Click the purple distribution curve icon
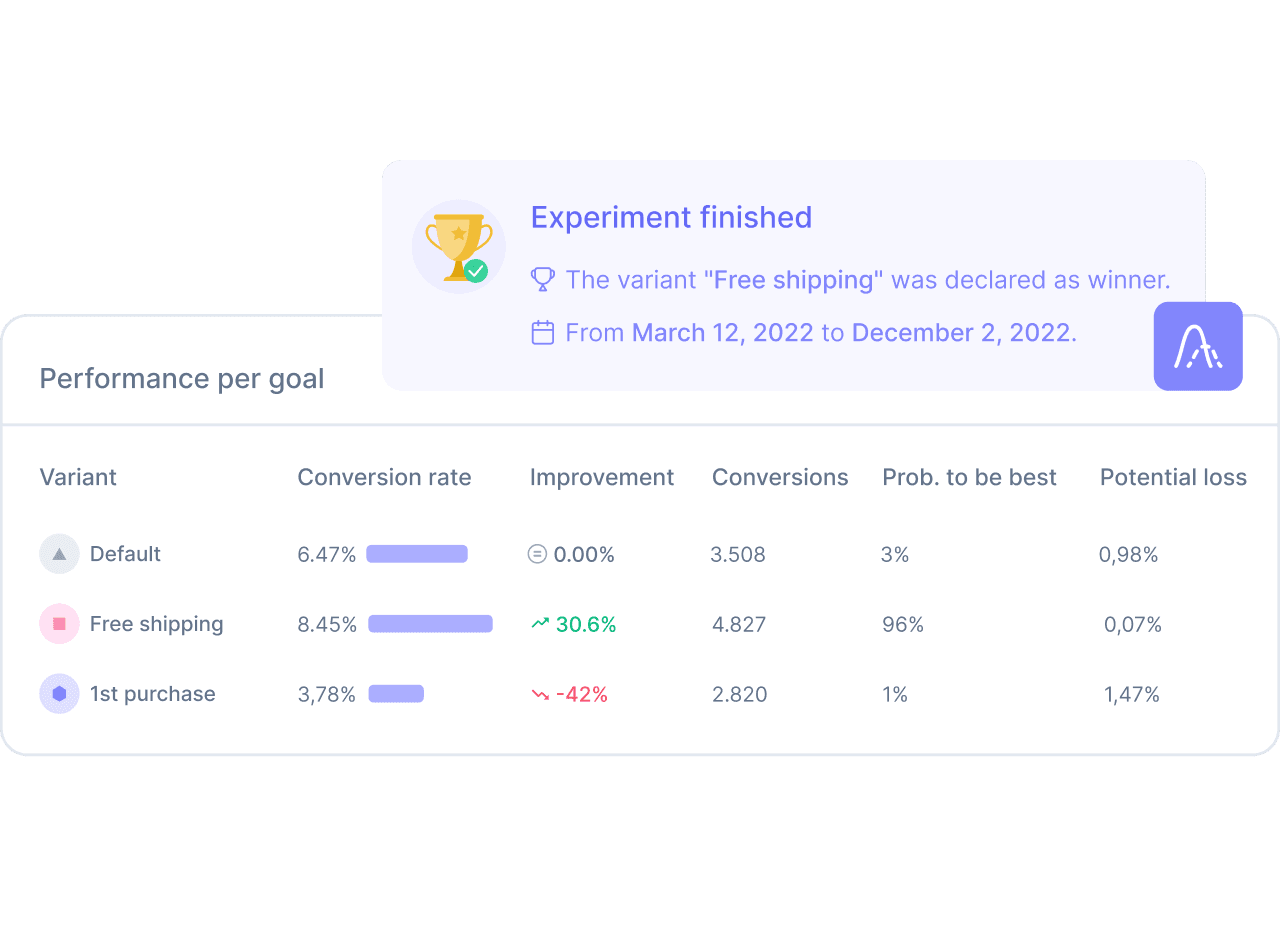 (x=1198, y=346)
